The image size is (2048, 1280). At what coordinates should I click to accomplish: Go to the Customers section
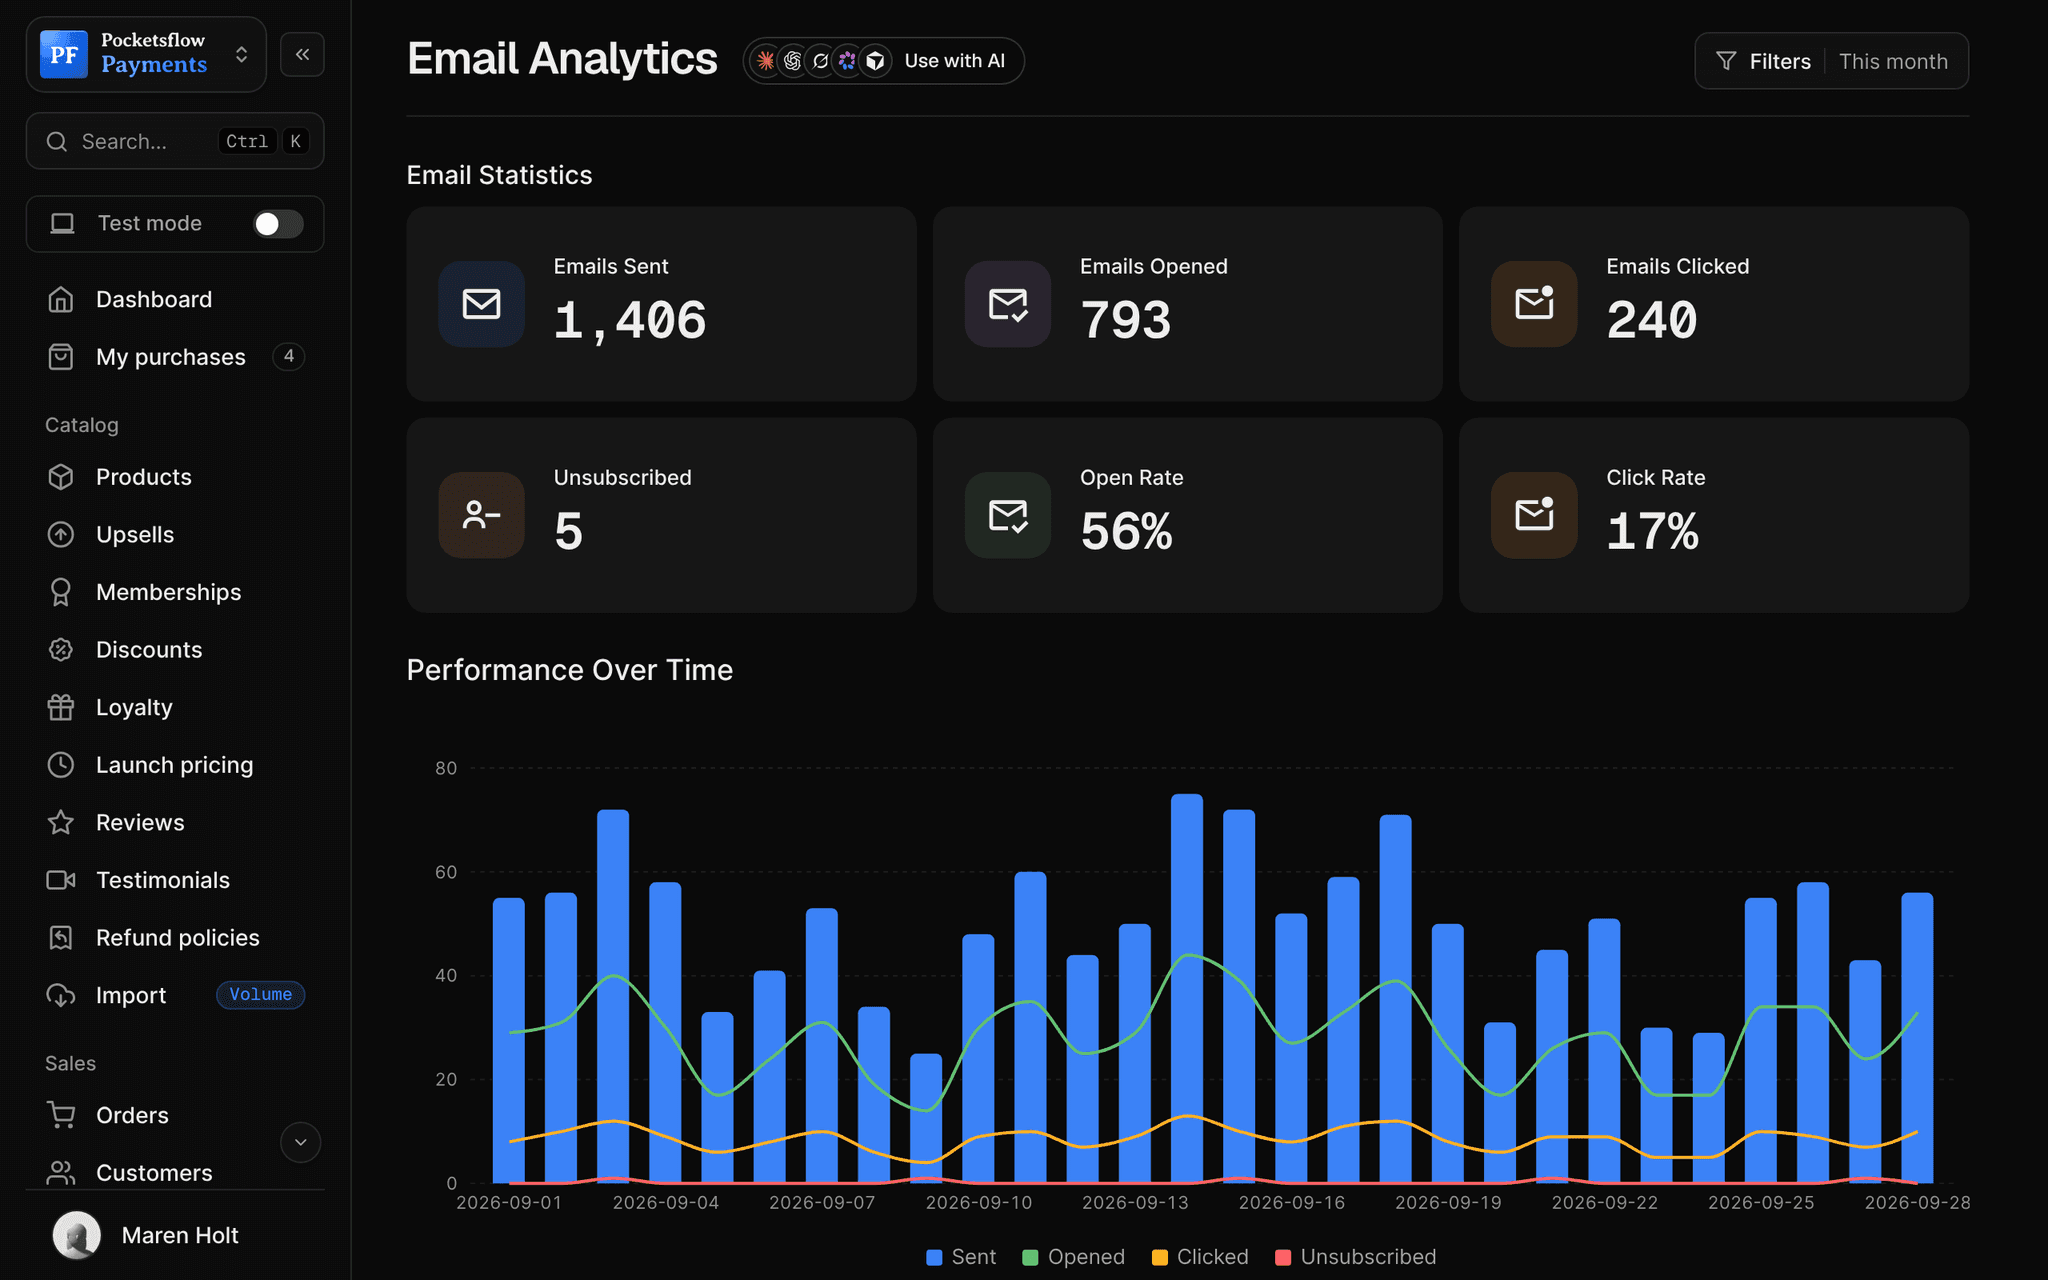[x=154, y=1172]
